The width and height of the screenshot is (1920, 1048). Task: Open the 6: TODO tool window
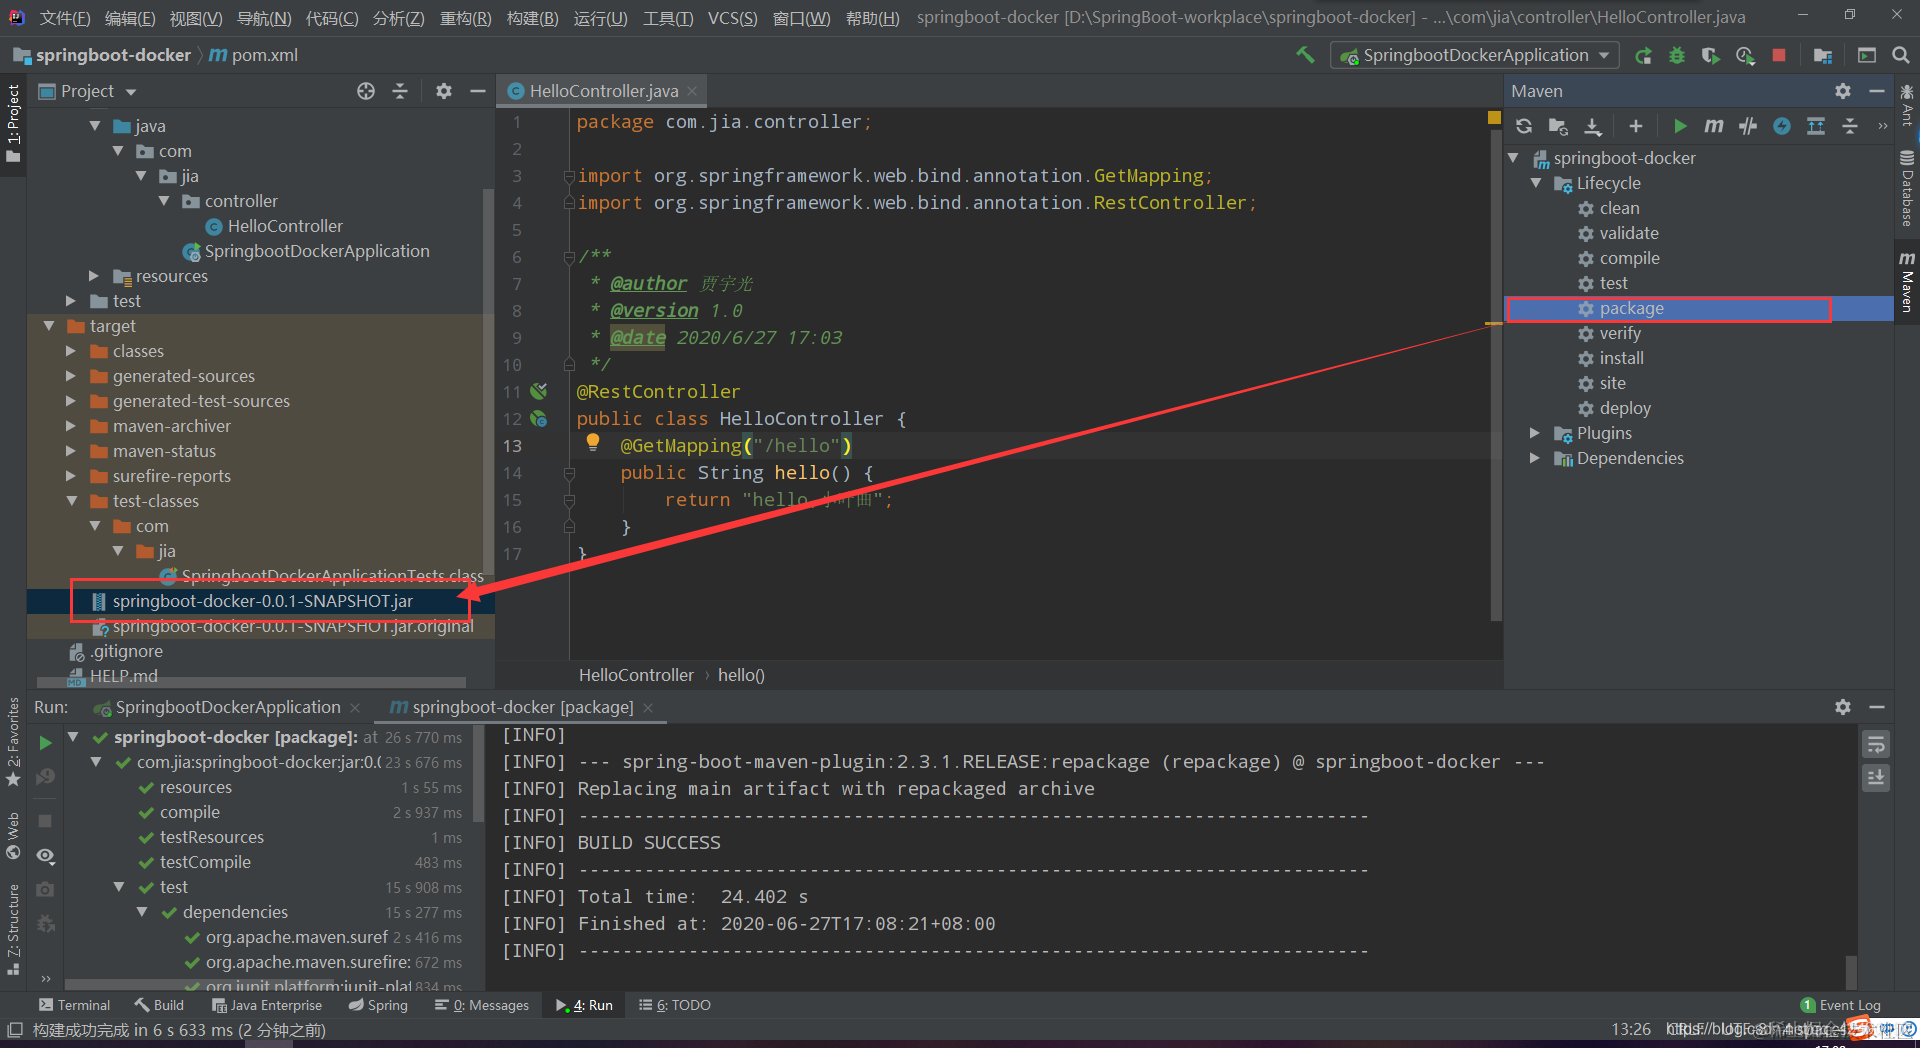coord(675,1005)
